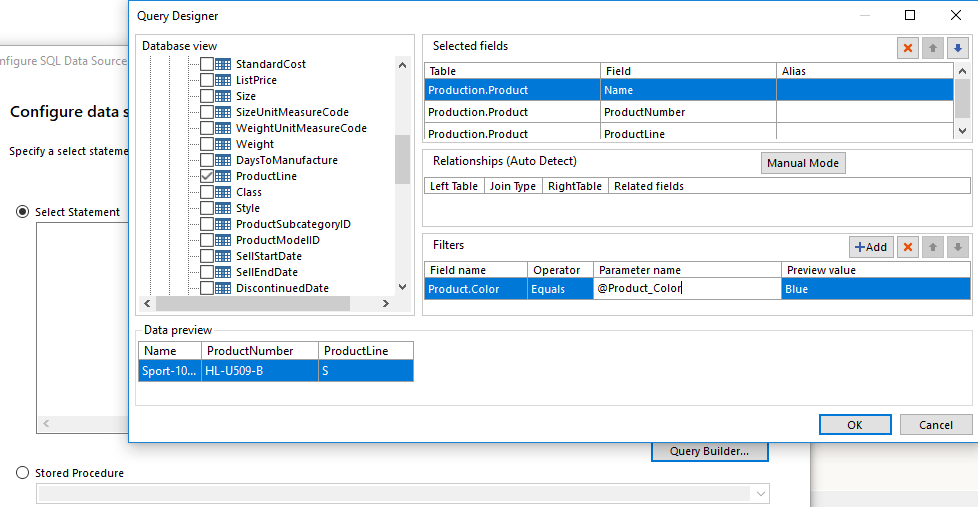Select the Stored Procedure radio button
The width and height of the screenshot is (978, 507).
point(22,473)
